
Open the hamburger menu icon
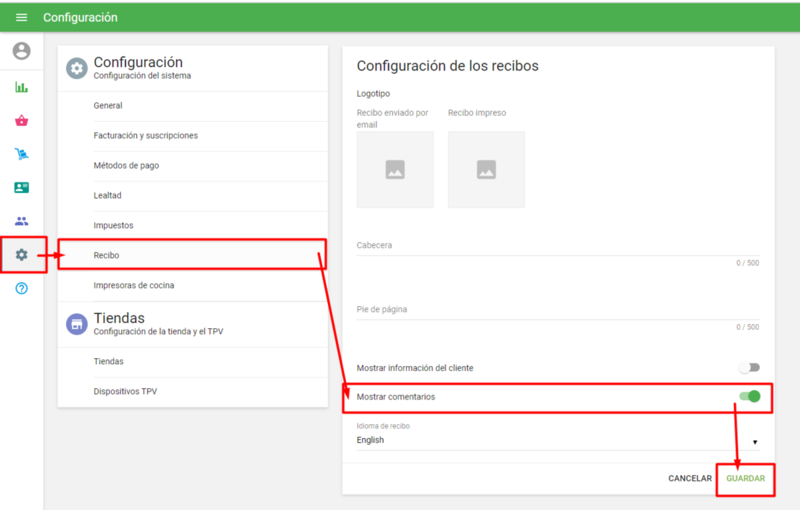coord(22,17)
